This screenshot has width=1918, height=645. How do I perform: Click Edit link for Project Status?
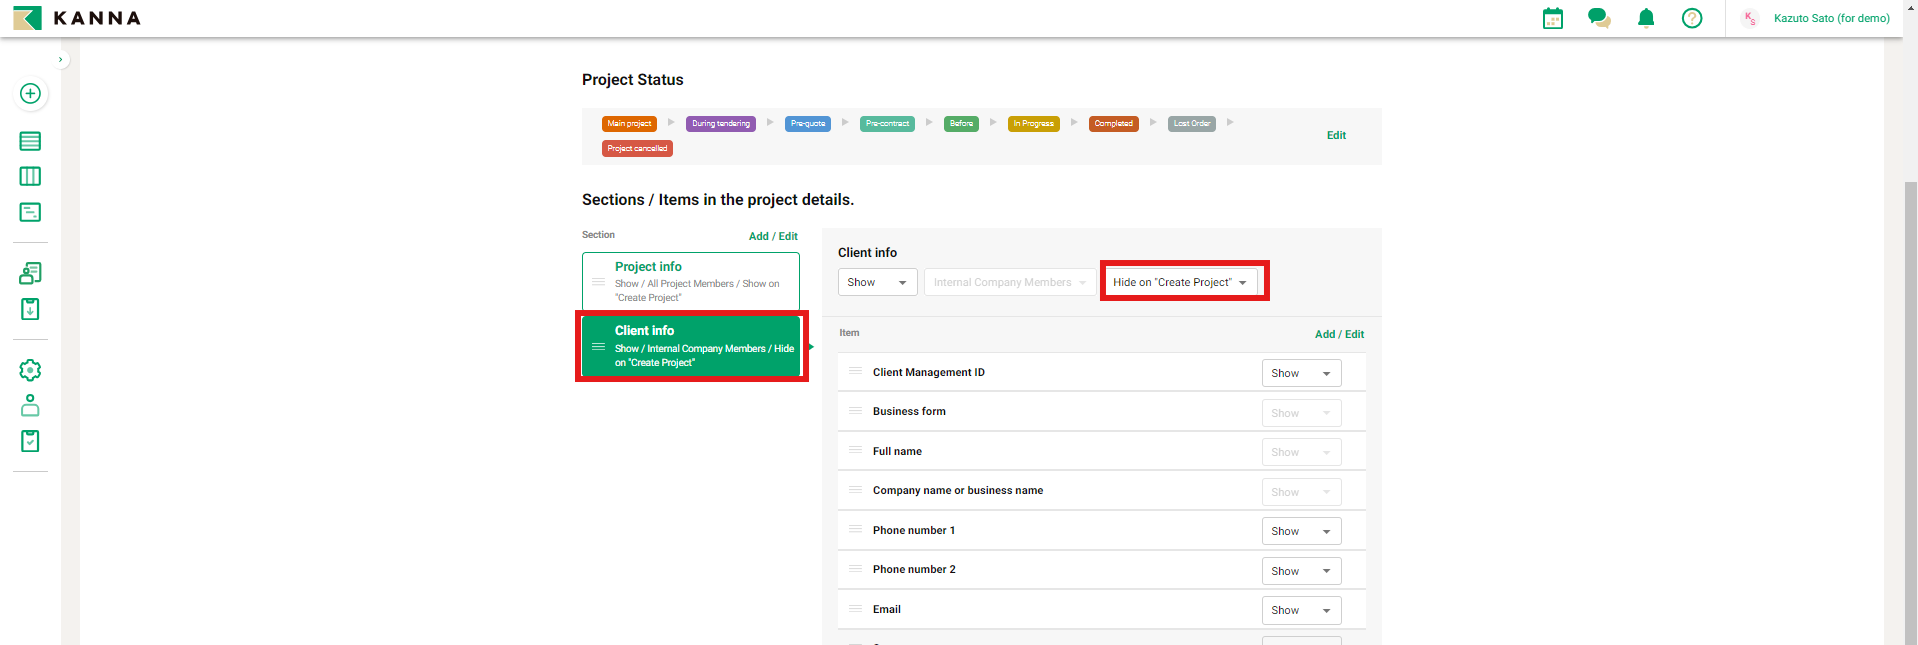click(x=1336, y=135)
